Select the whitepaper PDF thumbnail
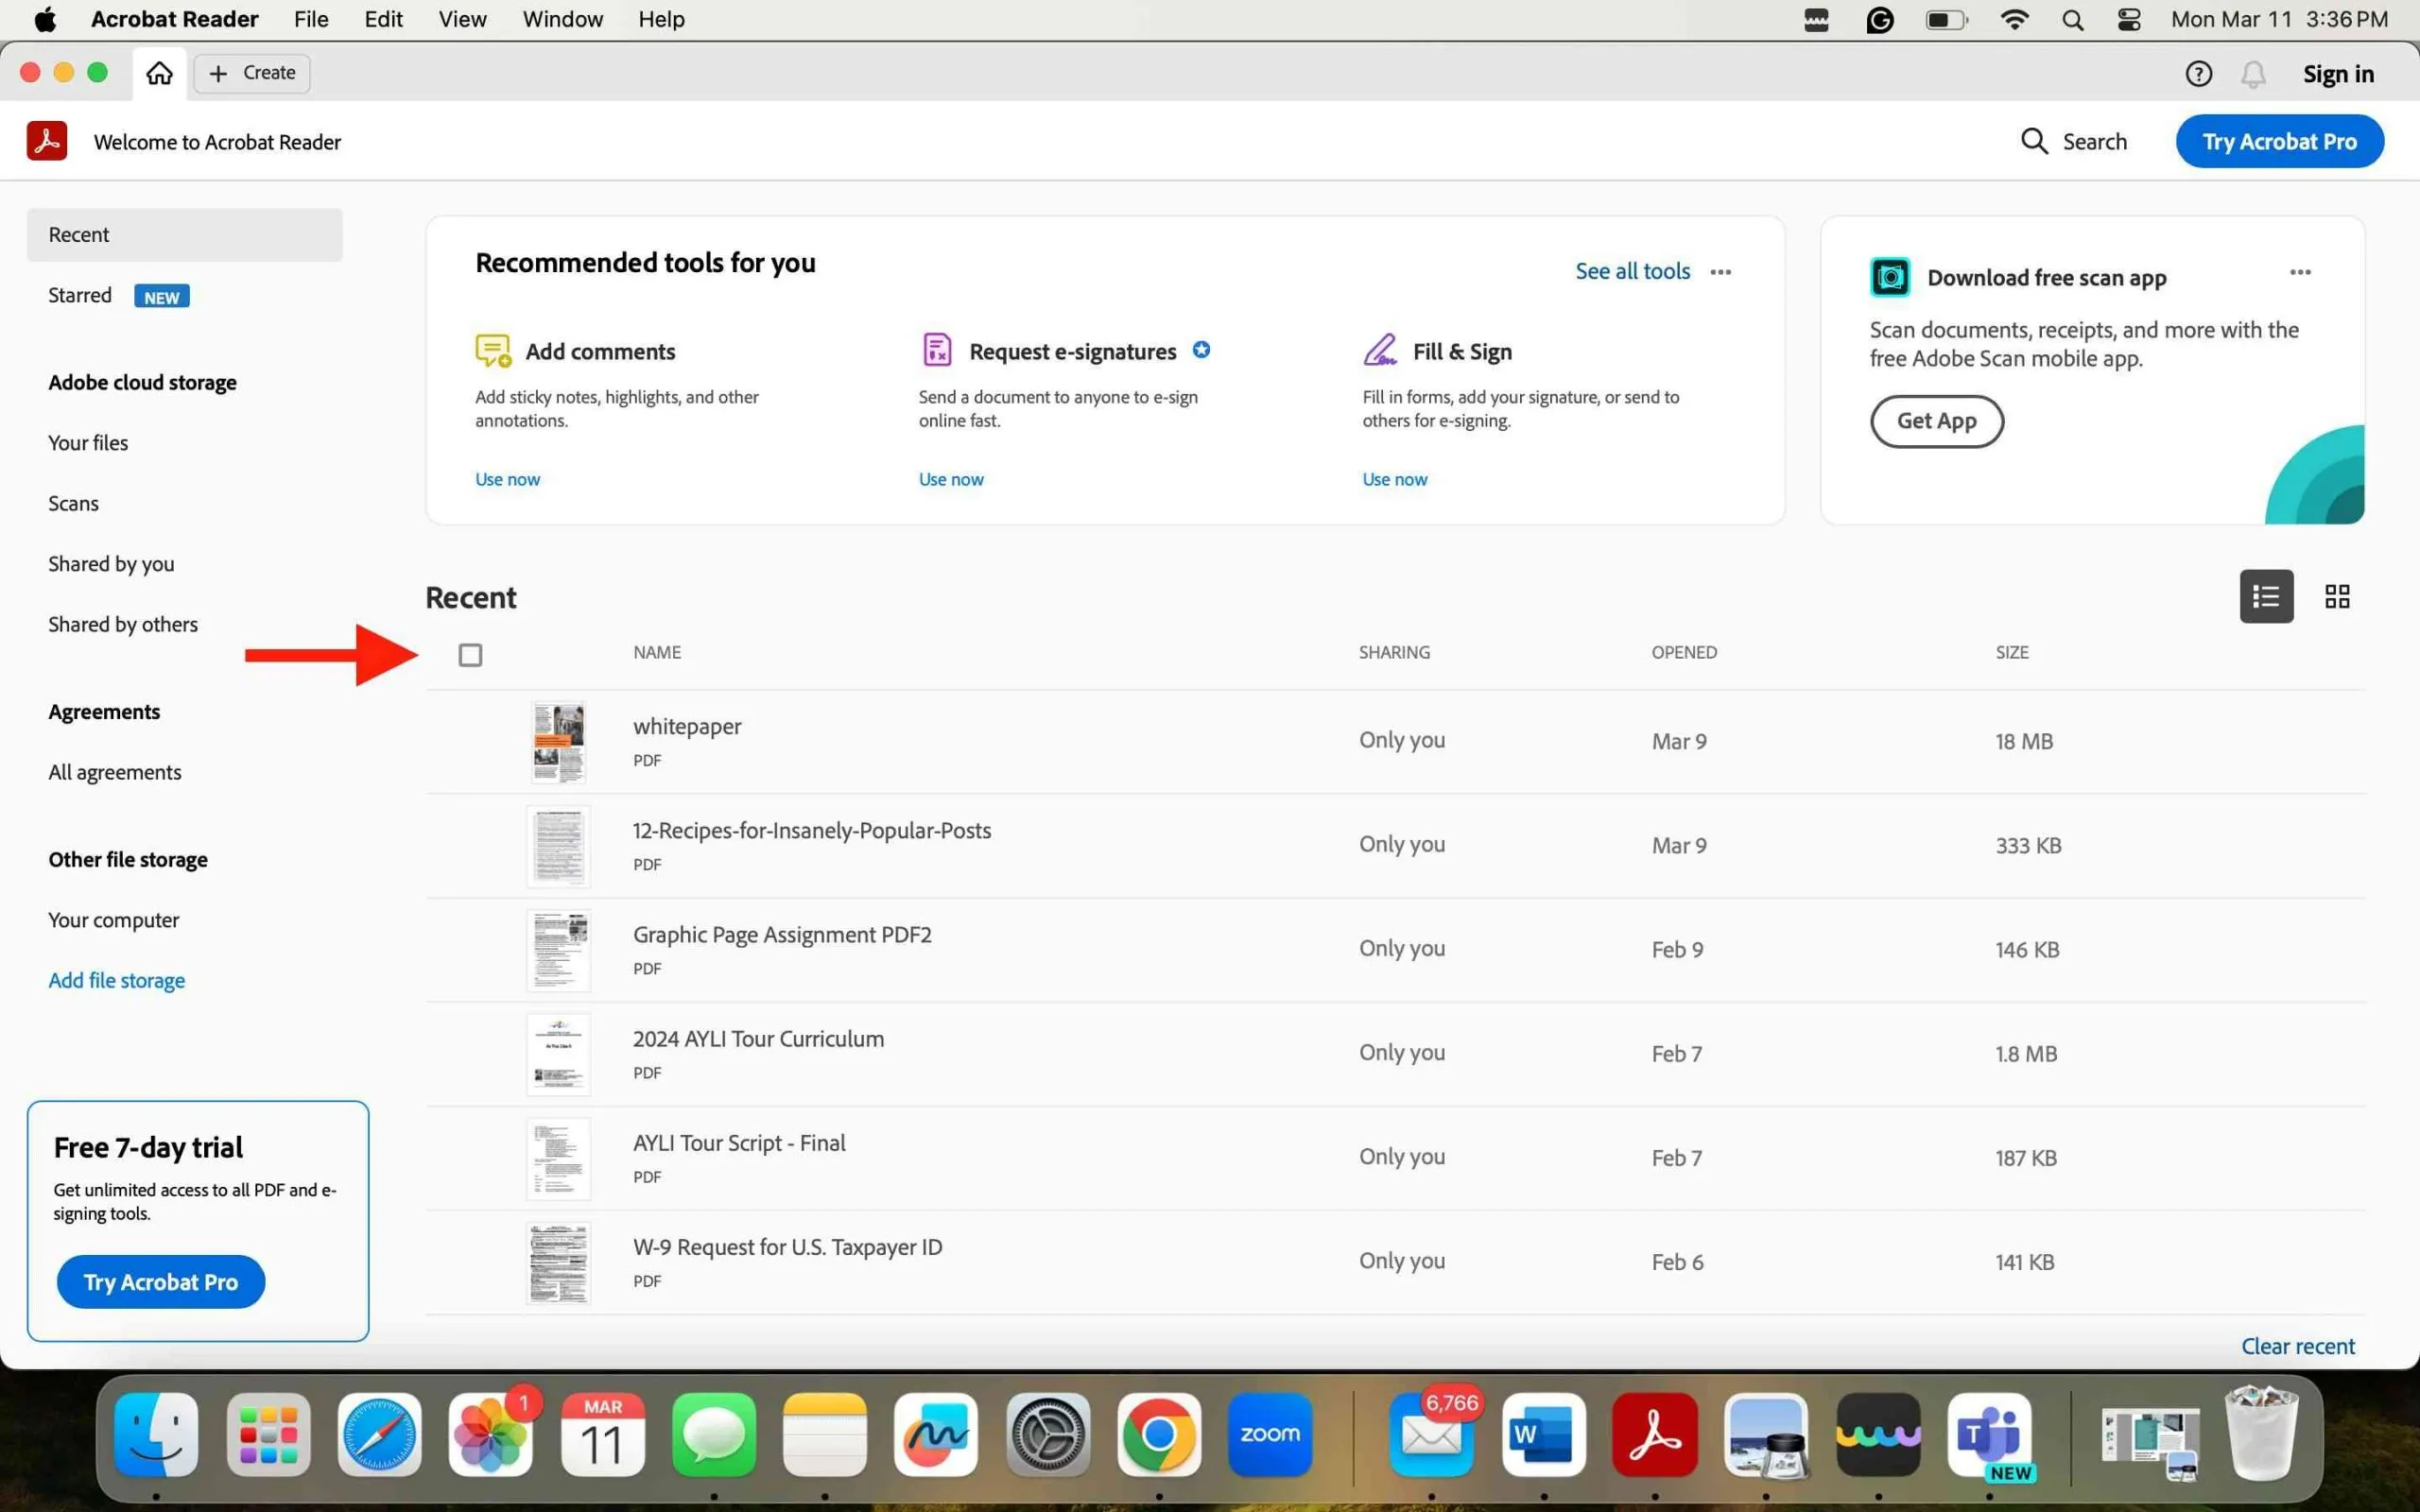Screen dimensions: 2420x1512 click(x=558, y=740)
